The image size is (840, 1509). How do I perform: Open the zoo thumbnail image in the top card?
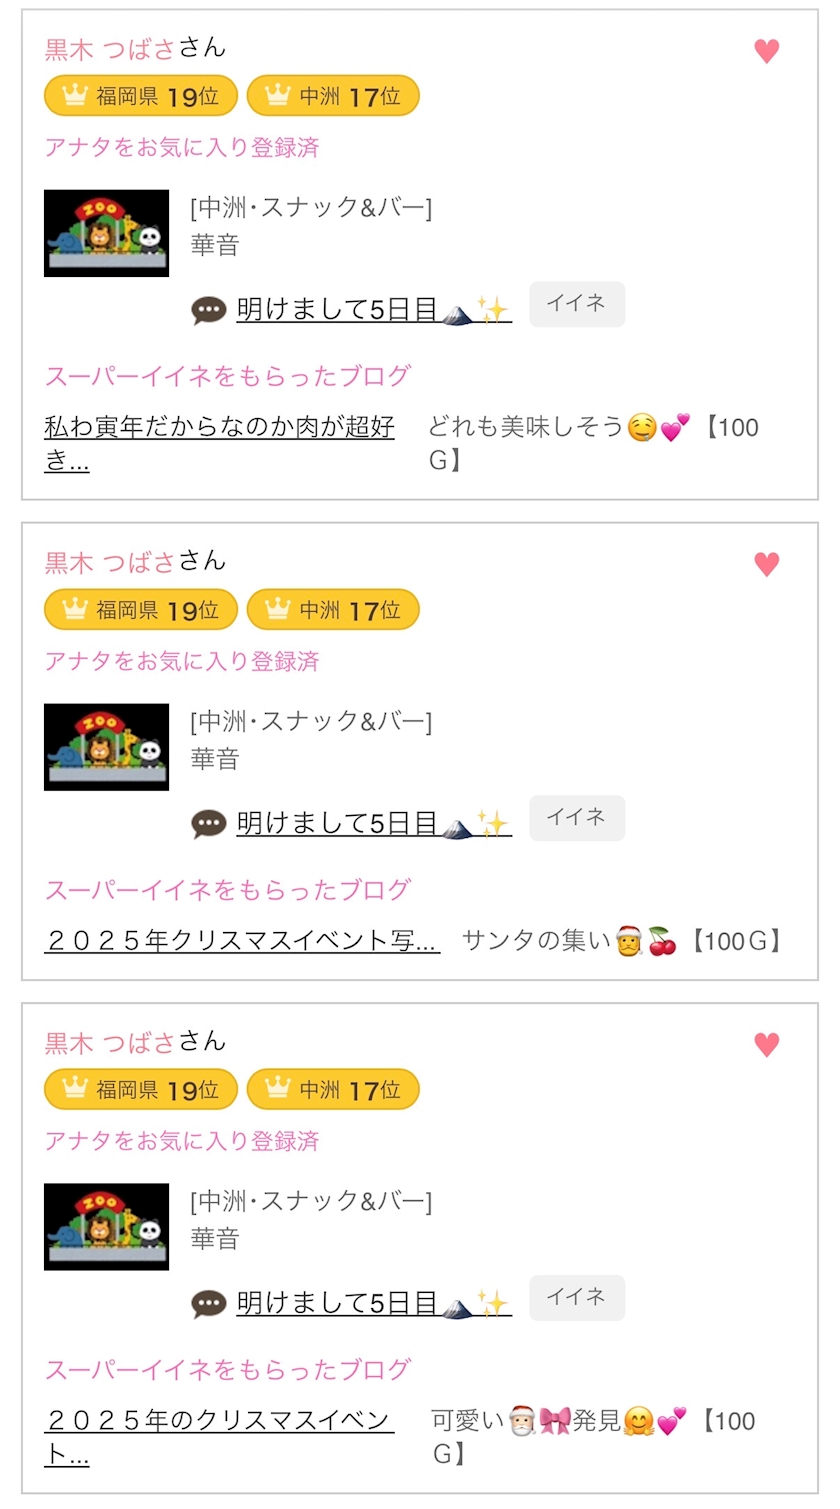coord(106,233)
